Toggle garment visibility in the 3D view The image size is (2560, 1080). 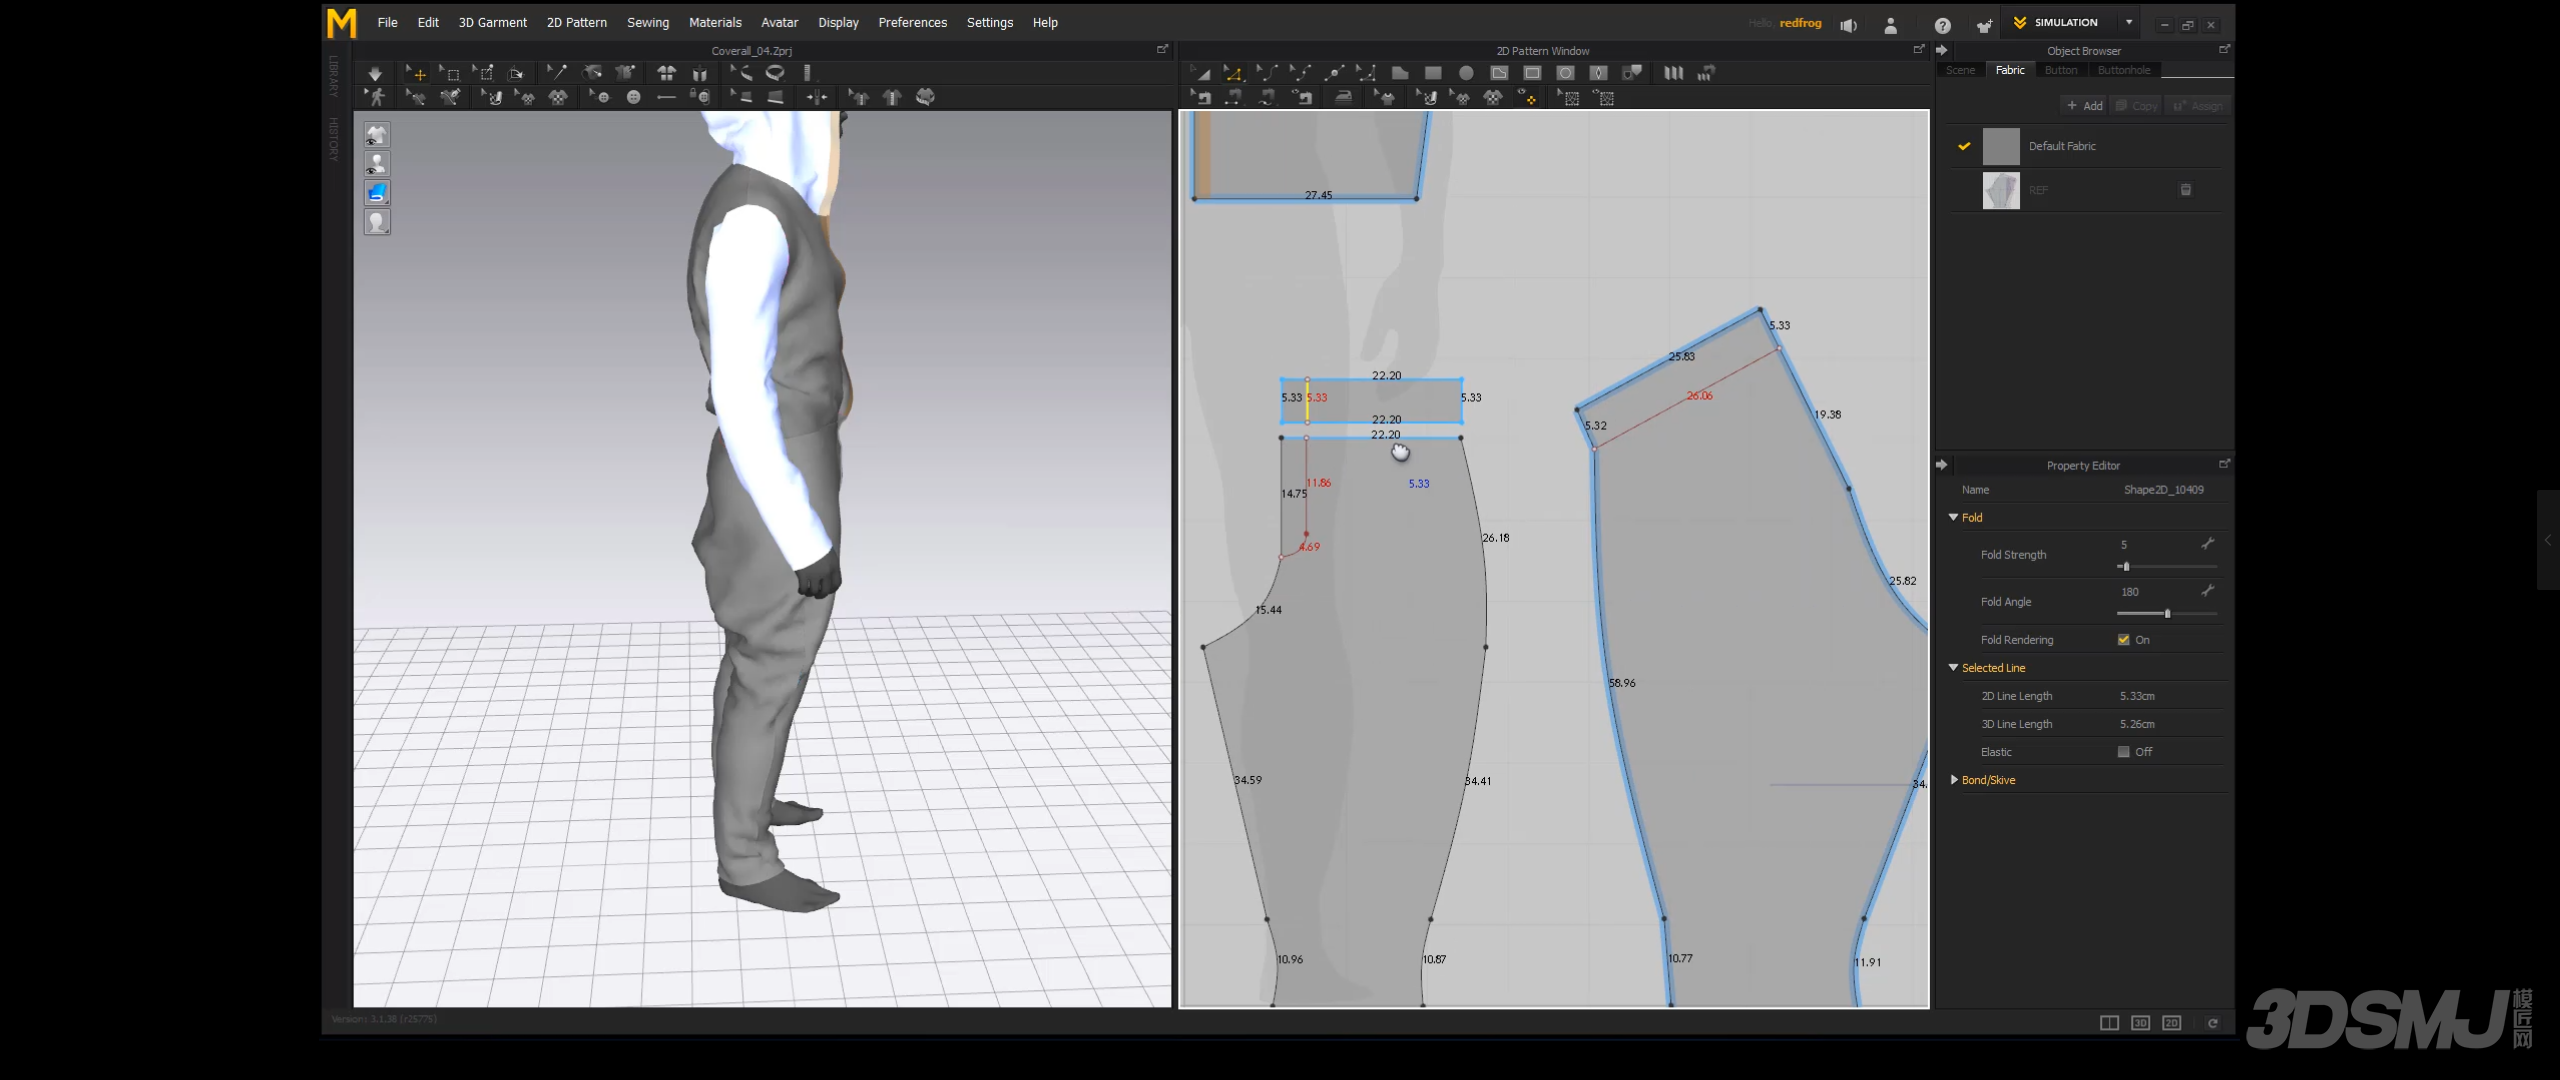click(377, 135)
